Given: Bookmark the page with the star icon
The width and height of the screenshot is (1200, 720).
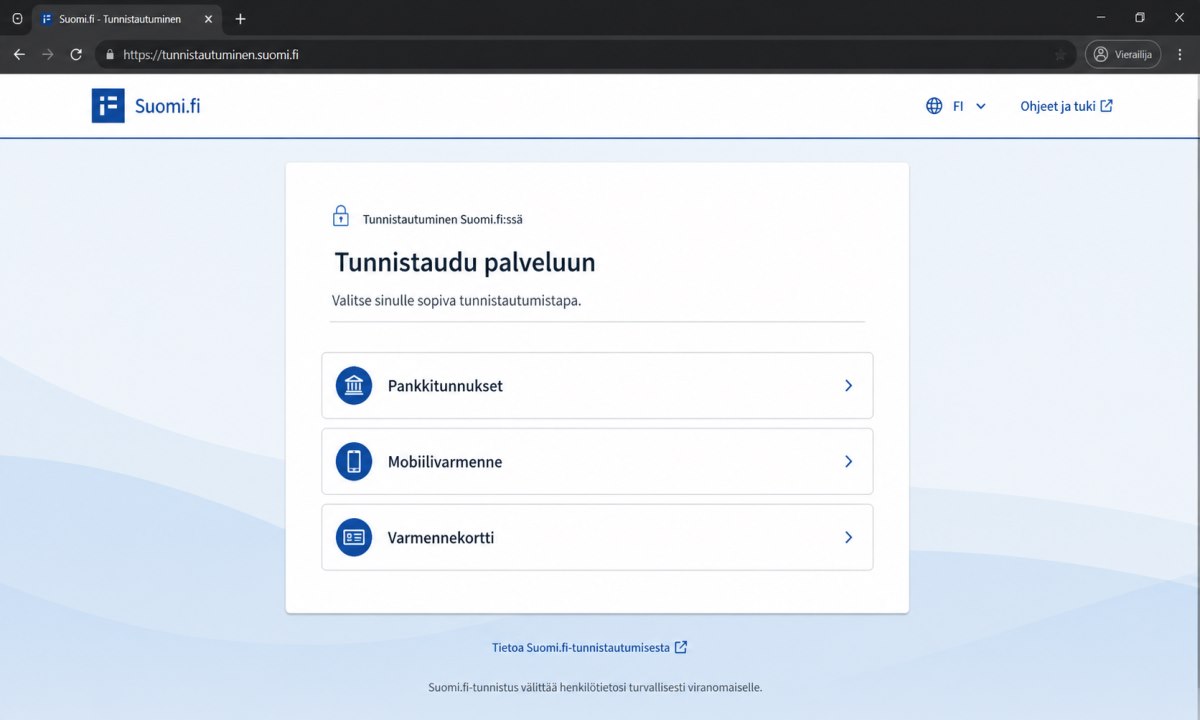Looking at the screenshot, I should coord(1060,54).
